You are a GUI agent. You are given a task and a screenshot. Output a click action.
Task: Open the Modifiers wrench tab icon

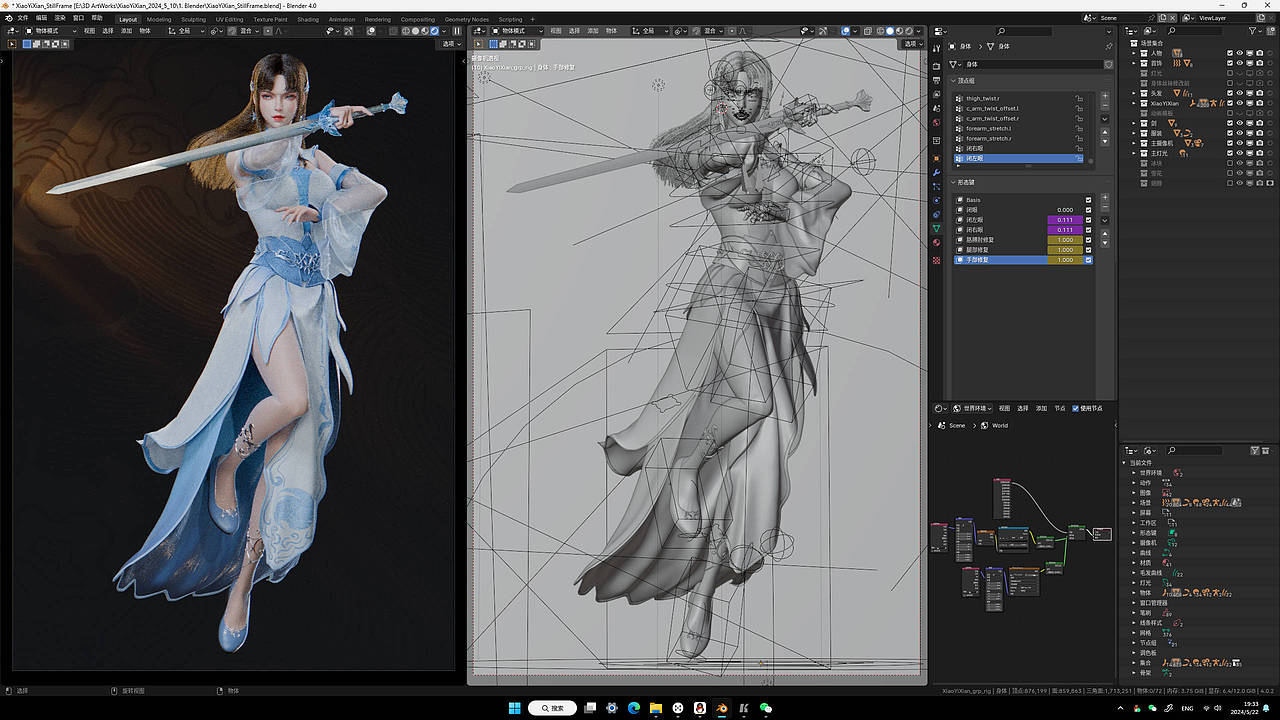pyautogui.click(x=937, y=172)
